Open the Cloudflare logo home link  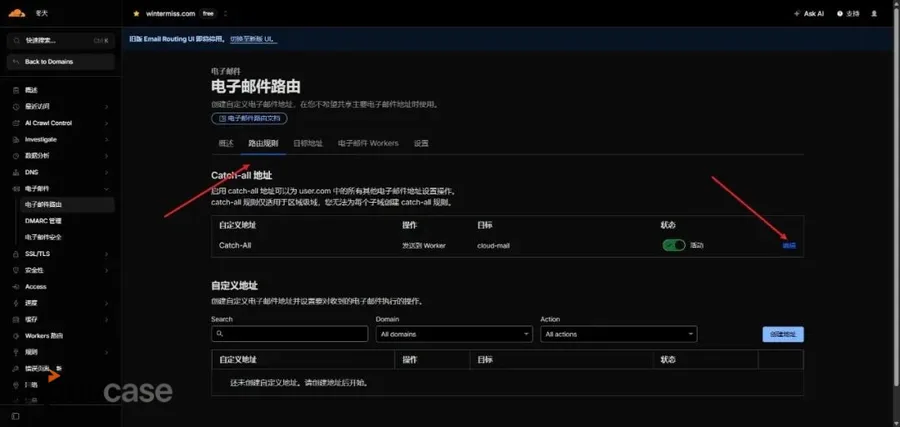16,13
